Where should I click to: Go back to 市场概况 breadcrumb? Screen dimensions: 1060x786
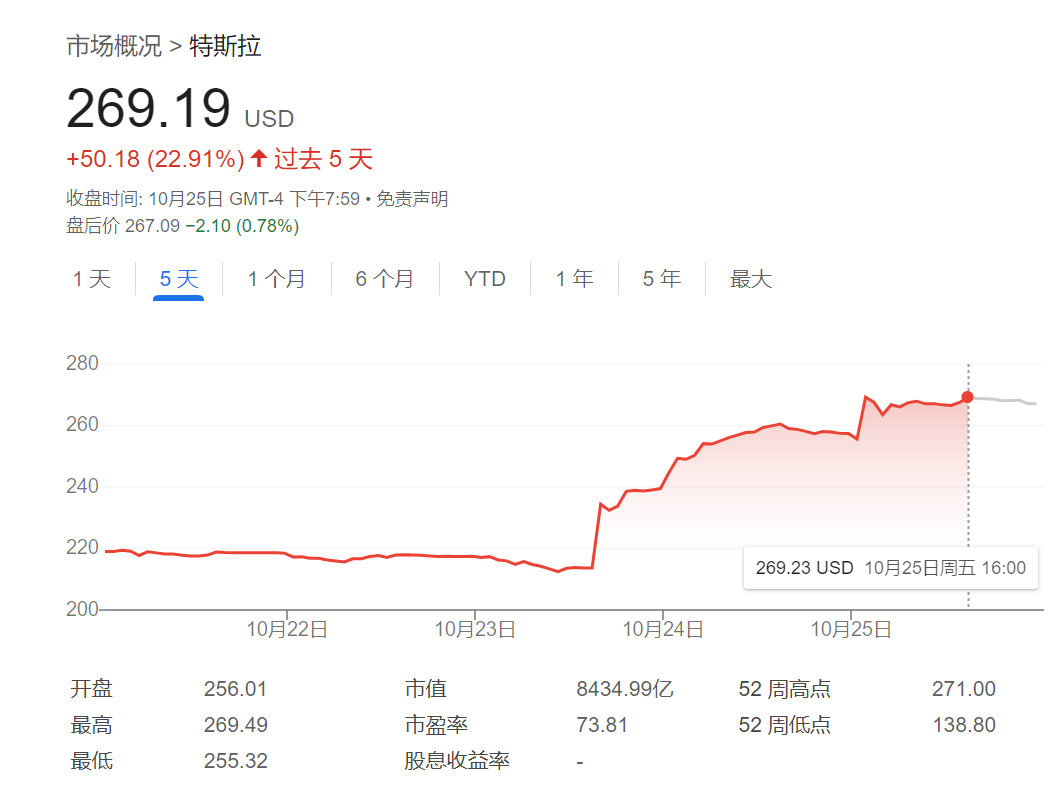113,46
